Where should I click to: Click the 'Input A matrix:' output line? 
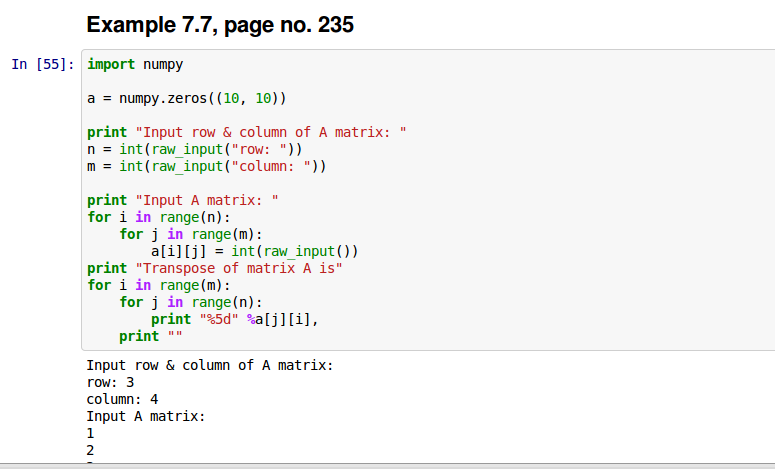pyautogui.click(x=146, y=415)
